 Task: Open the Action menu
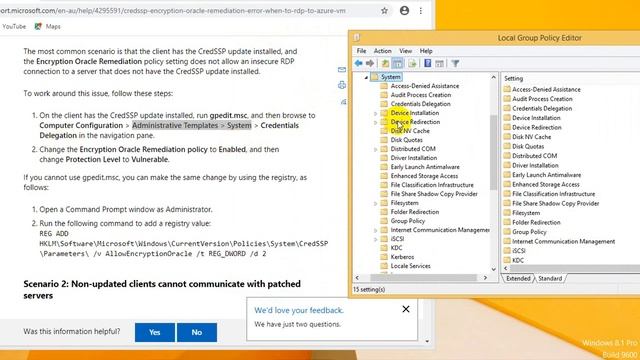(382, 51)
